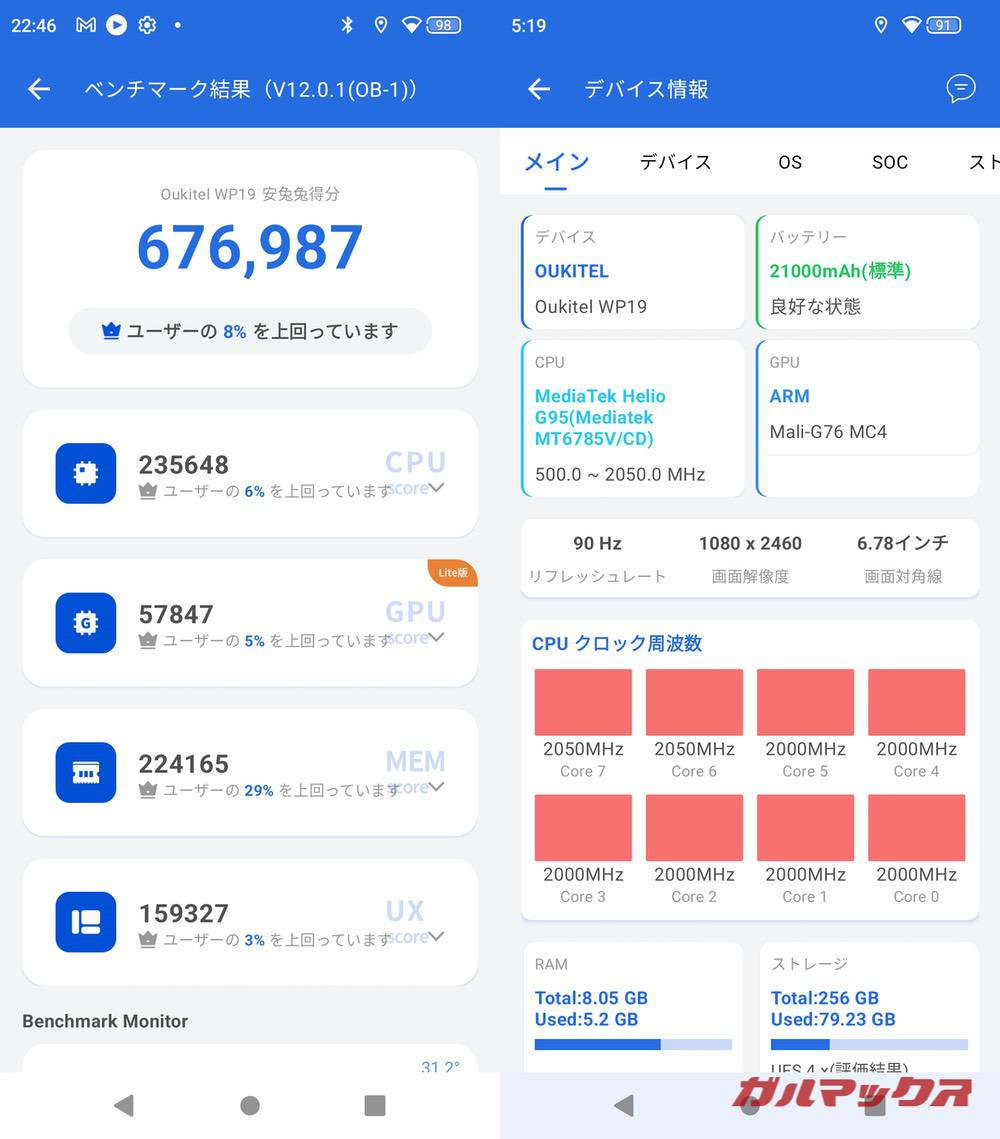Open the MediaTek Helio G95 CPU card
Screen dimensions: 1000x1139
coord(633,418)
